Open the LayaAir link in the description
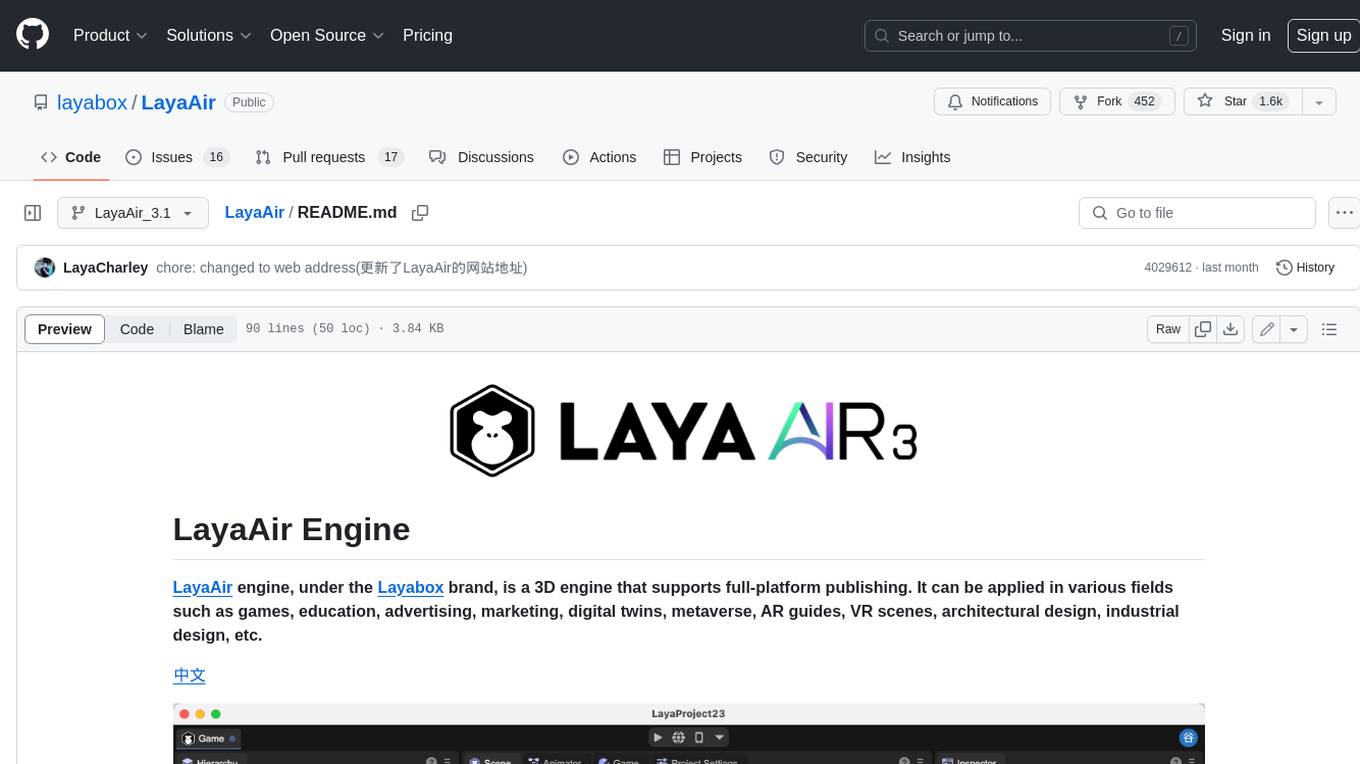Screen dimensions: 1360x764 (x=203, y=587)
